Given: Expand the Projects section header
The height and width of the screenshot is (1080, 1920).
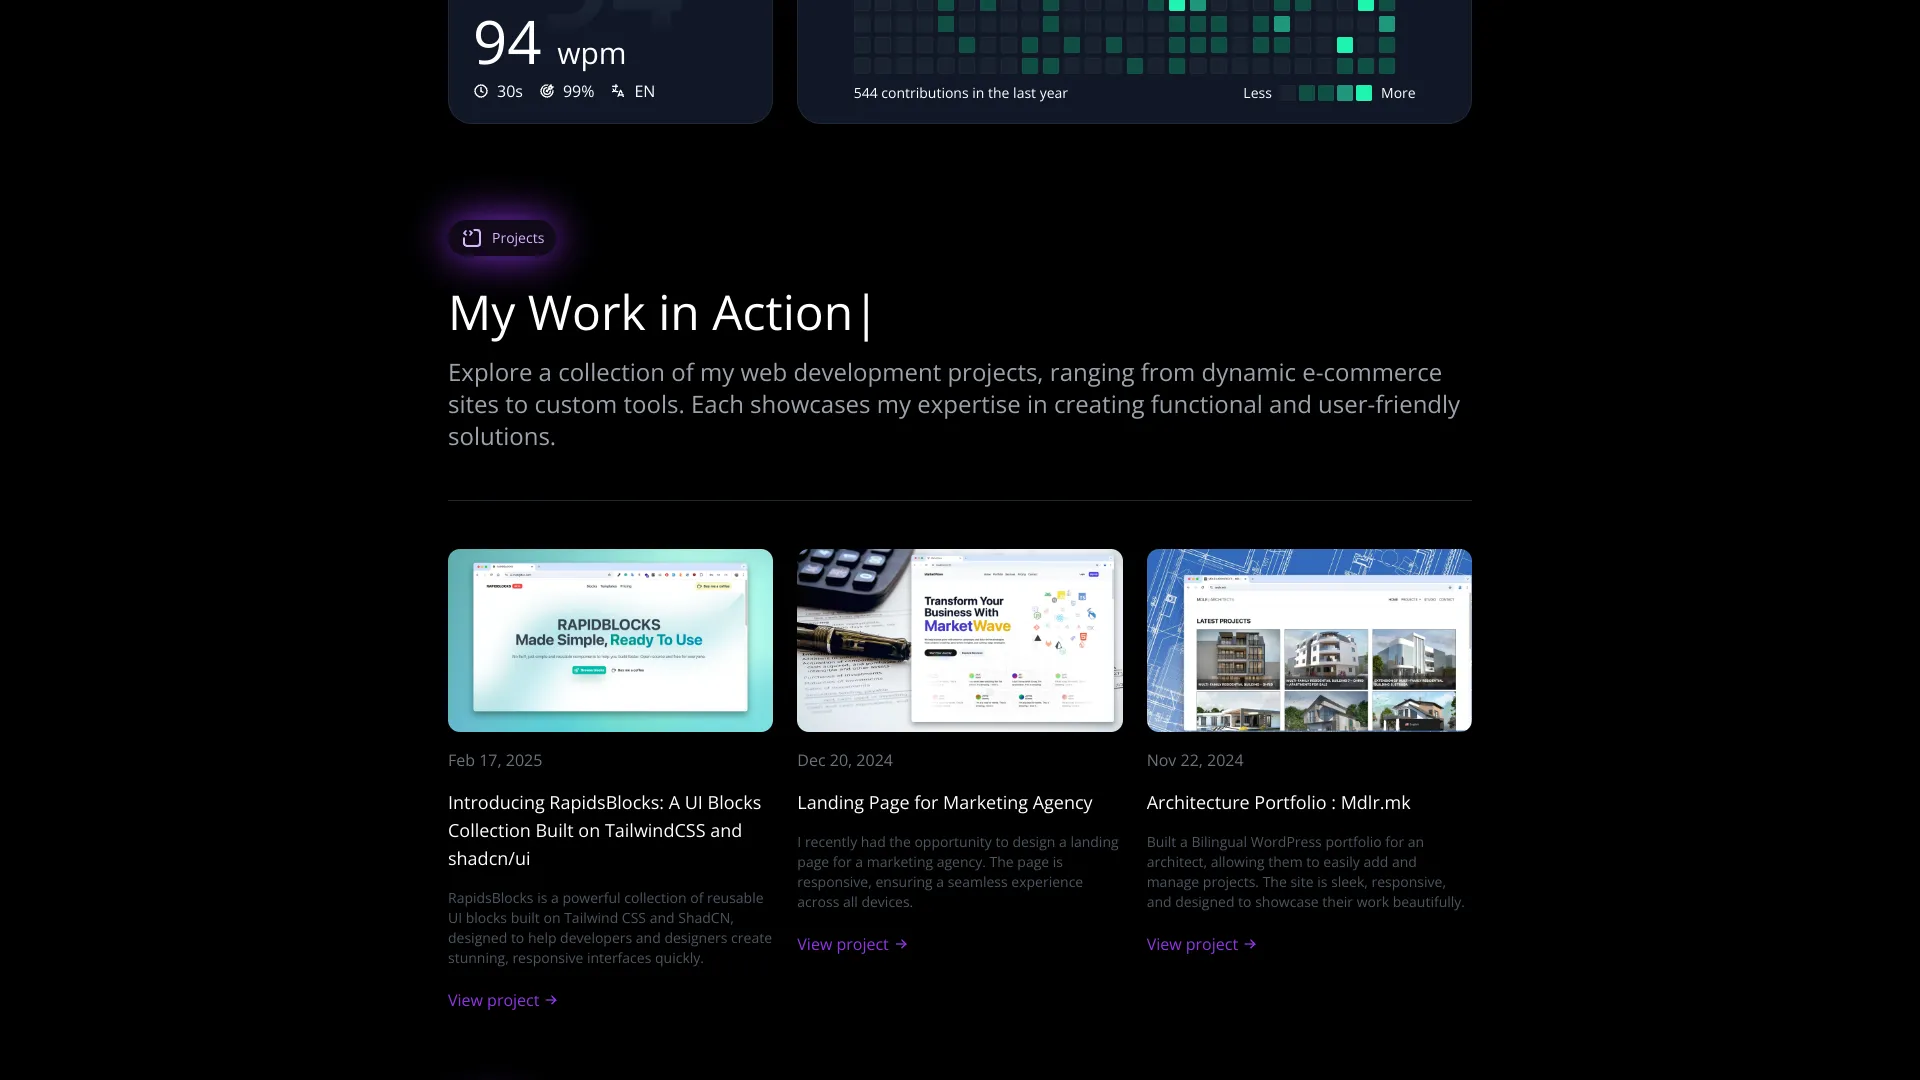Looking at the screenshot, I should coord(505,237).
